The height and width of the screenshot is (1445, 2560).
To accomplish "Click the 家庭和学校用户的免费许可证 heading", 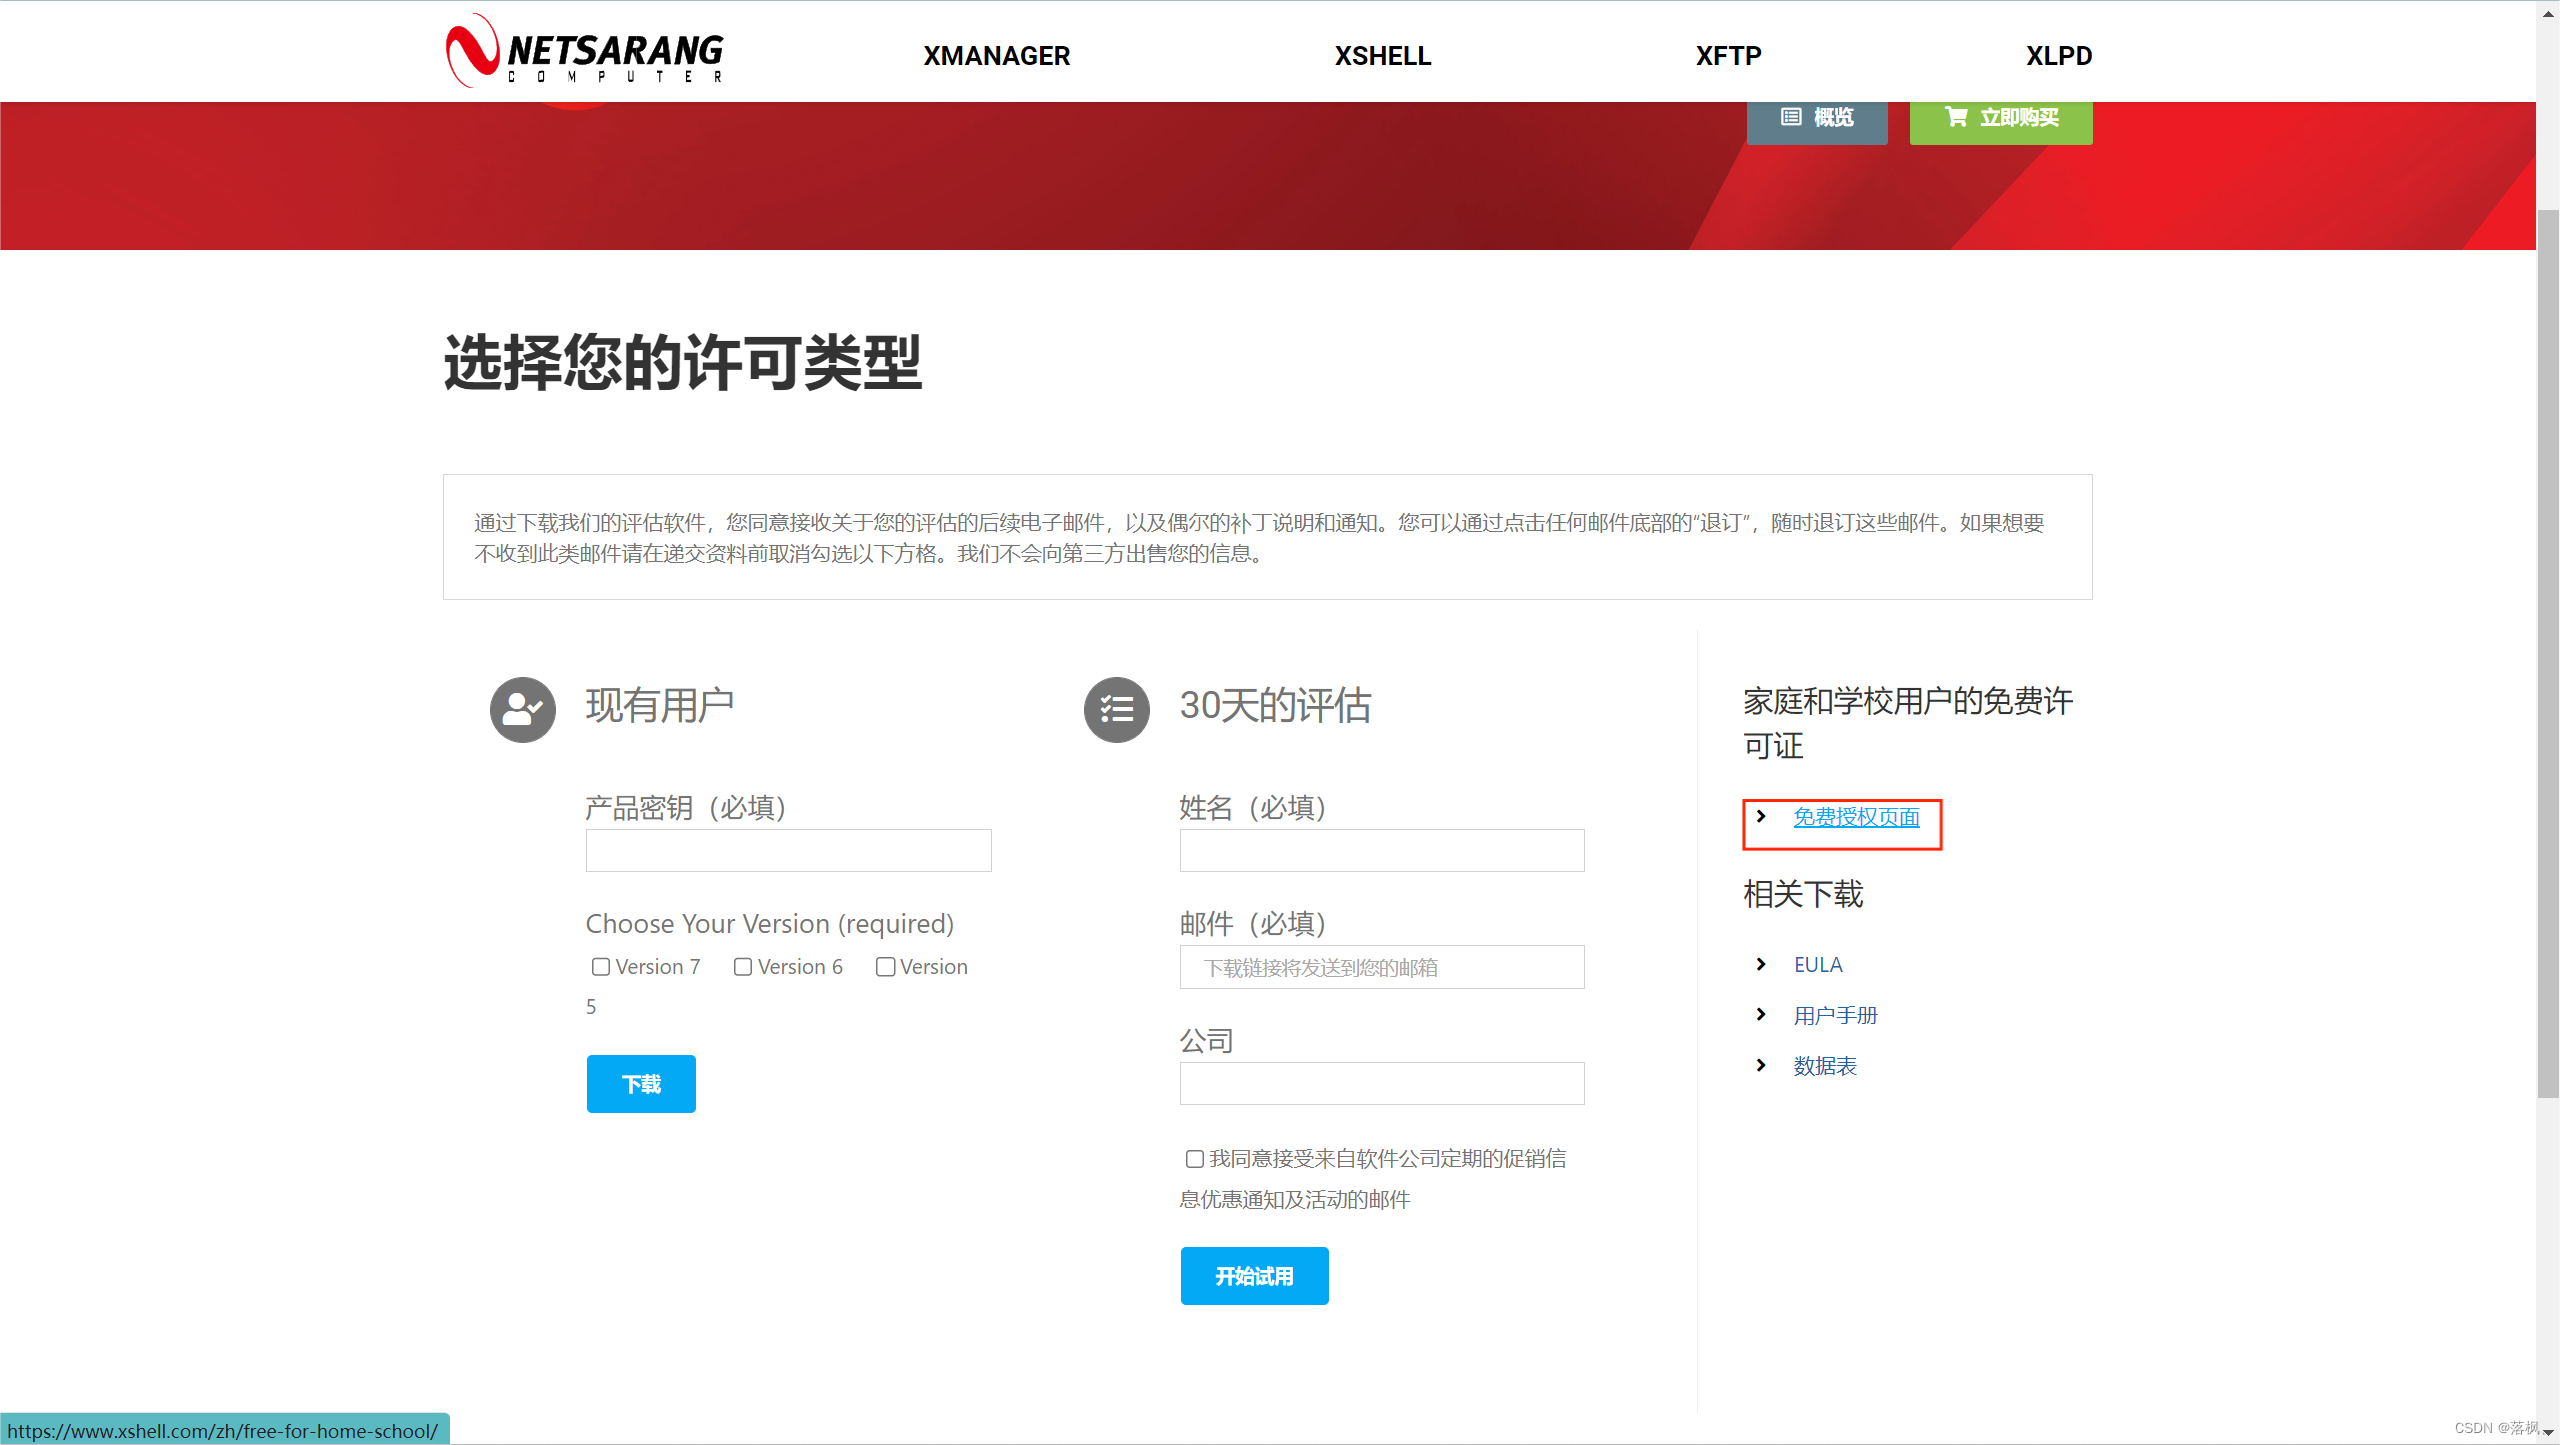I will (1908, 723).
